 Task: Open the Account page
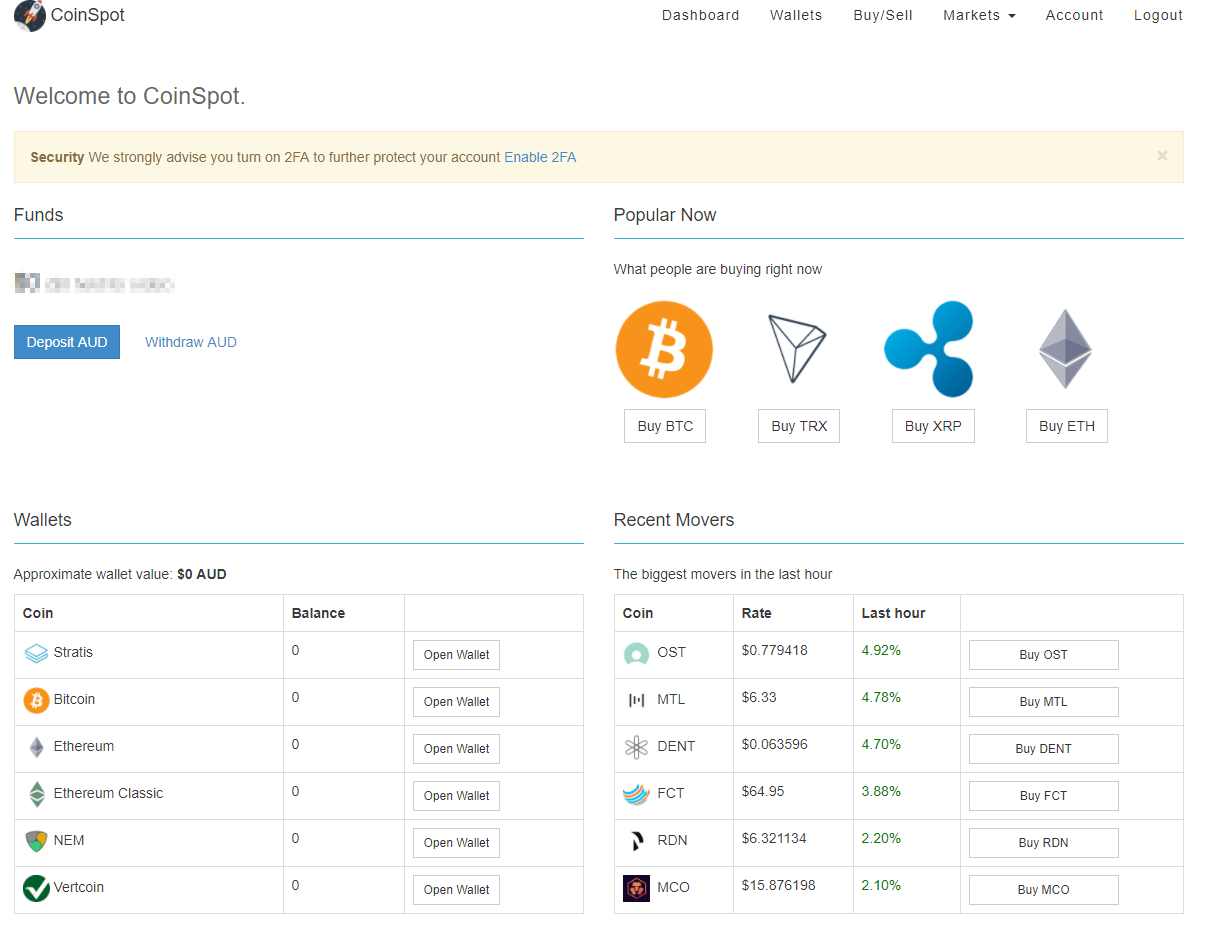[x=1074, y=15]
